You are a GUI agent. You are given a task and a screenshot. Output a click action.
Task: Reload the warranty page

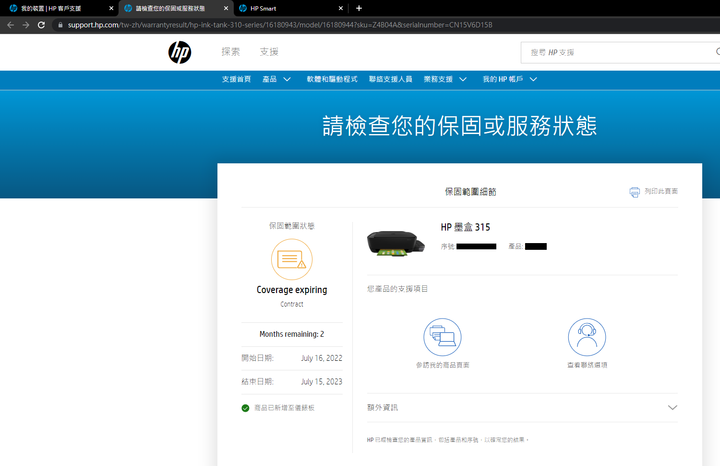pyautogui.click(x=41, y=25)
